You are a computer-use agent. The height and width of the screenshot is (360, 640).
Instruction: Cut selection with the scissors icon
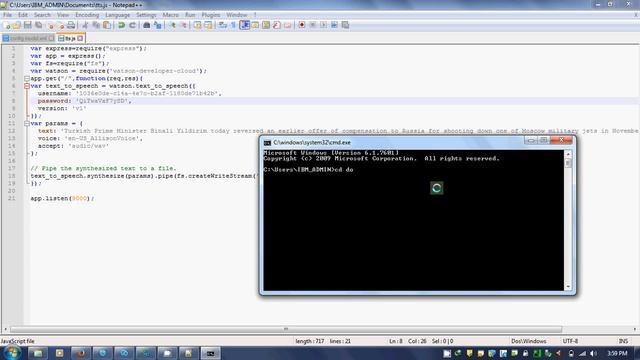tap(85, 25)
